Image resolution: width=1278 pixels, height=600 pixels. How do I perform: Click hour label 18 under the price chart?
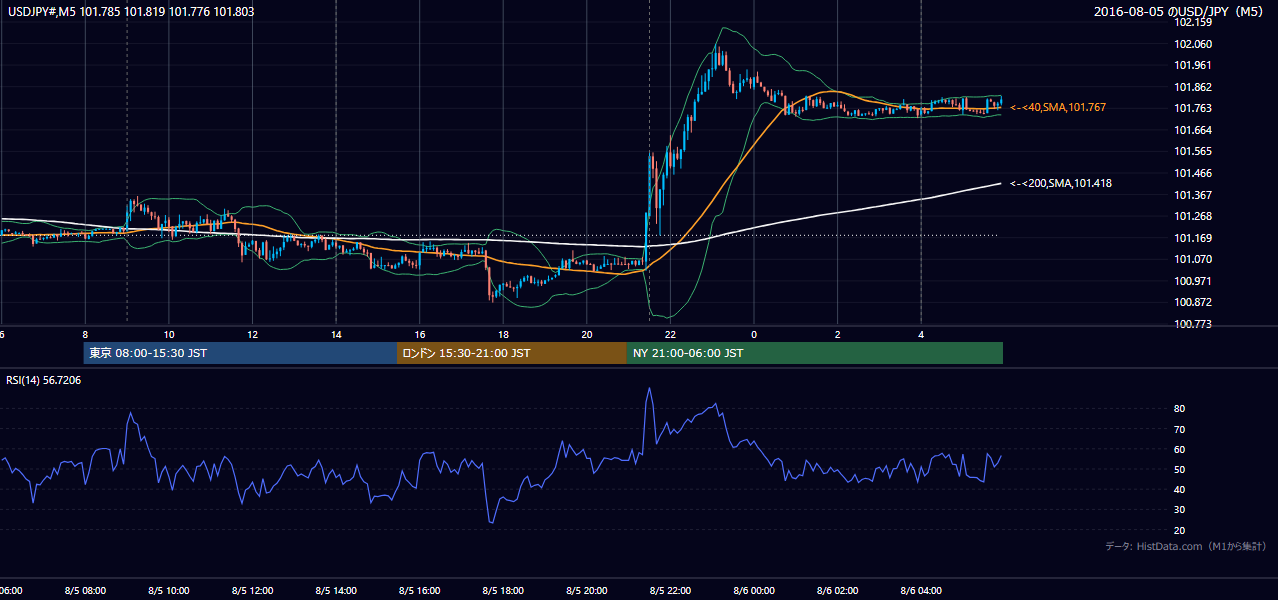pyautogui.click(x=503, y=334)
